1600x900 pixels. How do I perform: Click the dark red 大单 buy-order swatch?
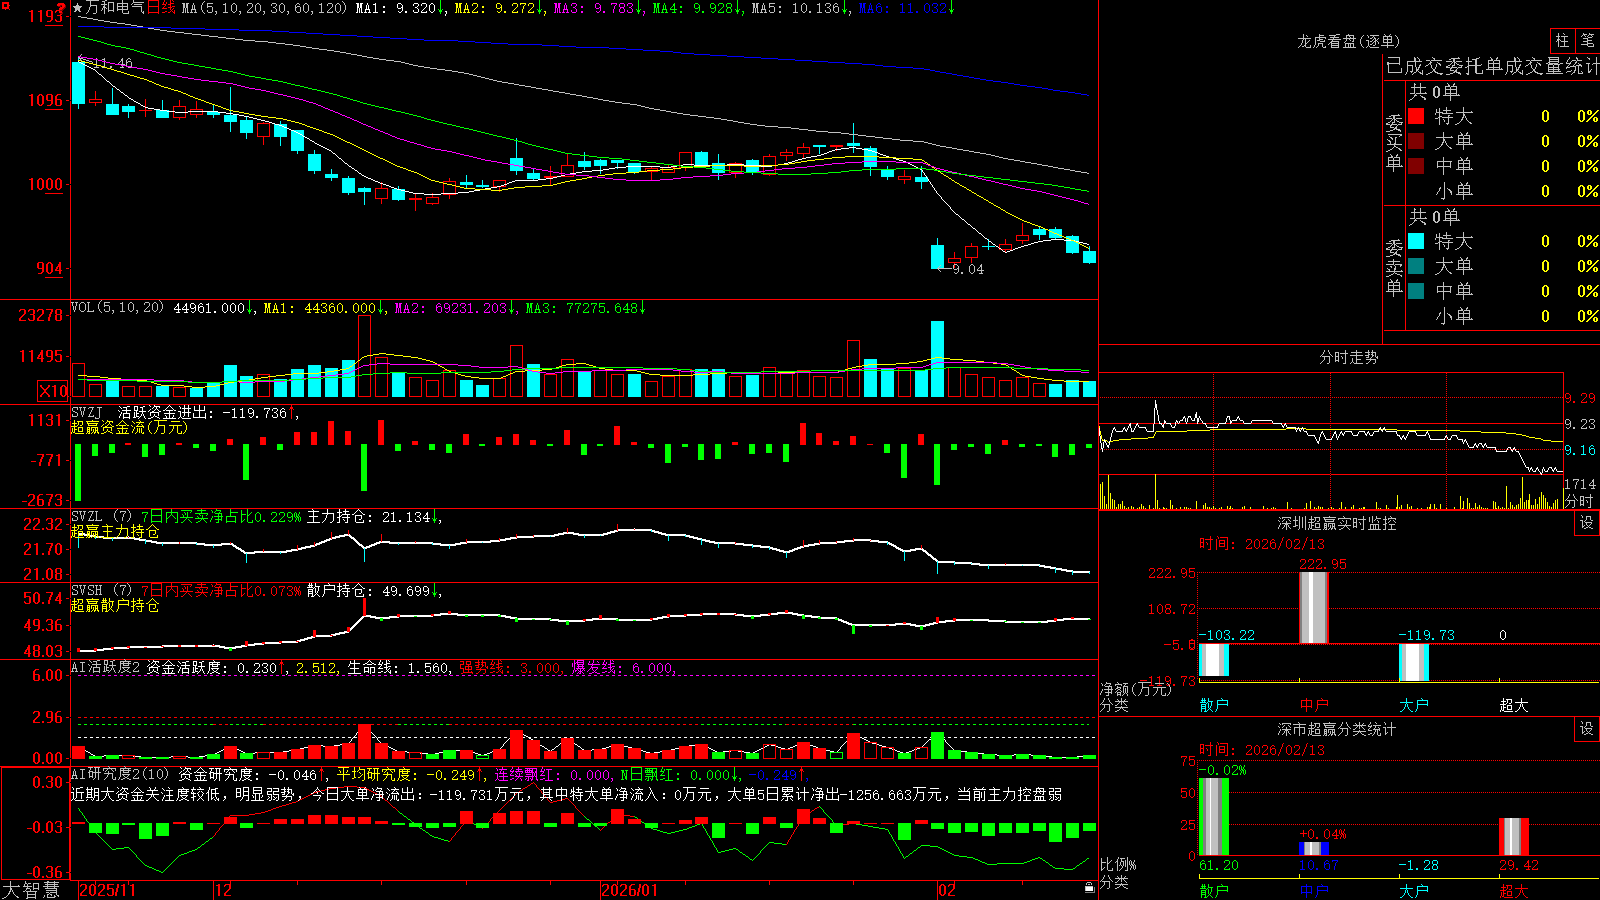(x=1416, y=141)
